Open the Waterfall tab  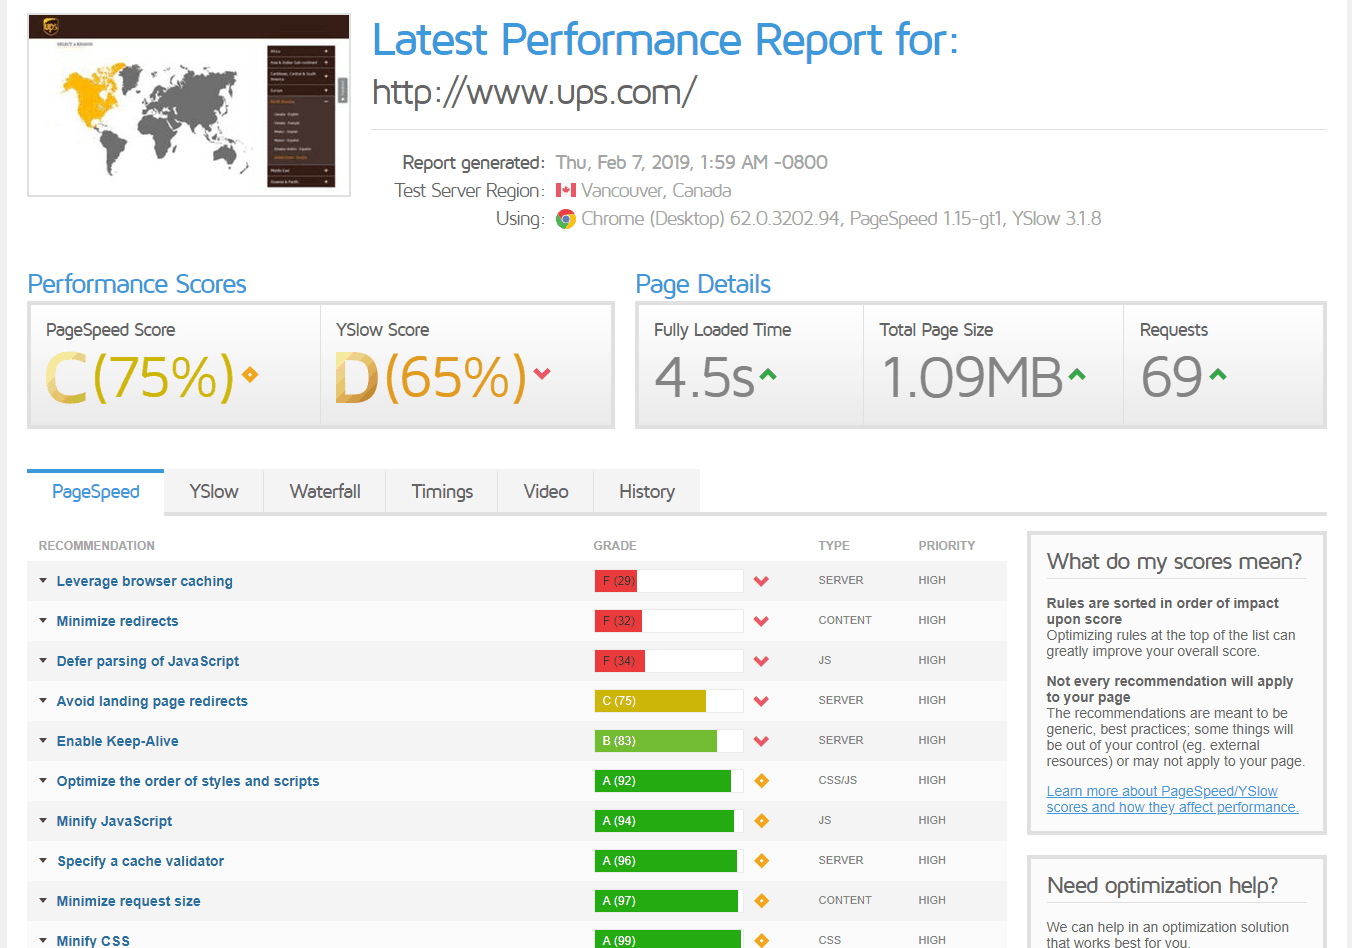pyautogui.click(x=325, y=492)
